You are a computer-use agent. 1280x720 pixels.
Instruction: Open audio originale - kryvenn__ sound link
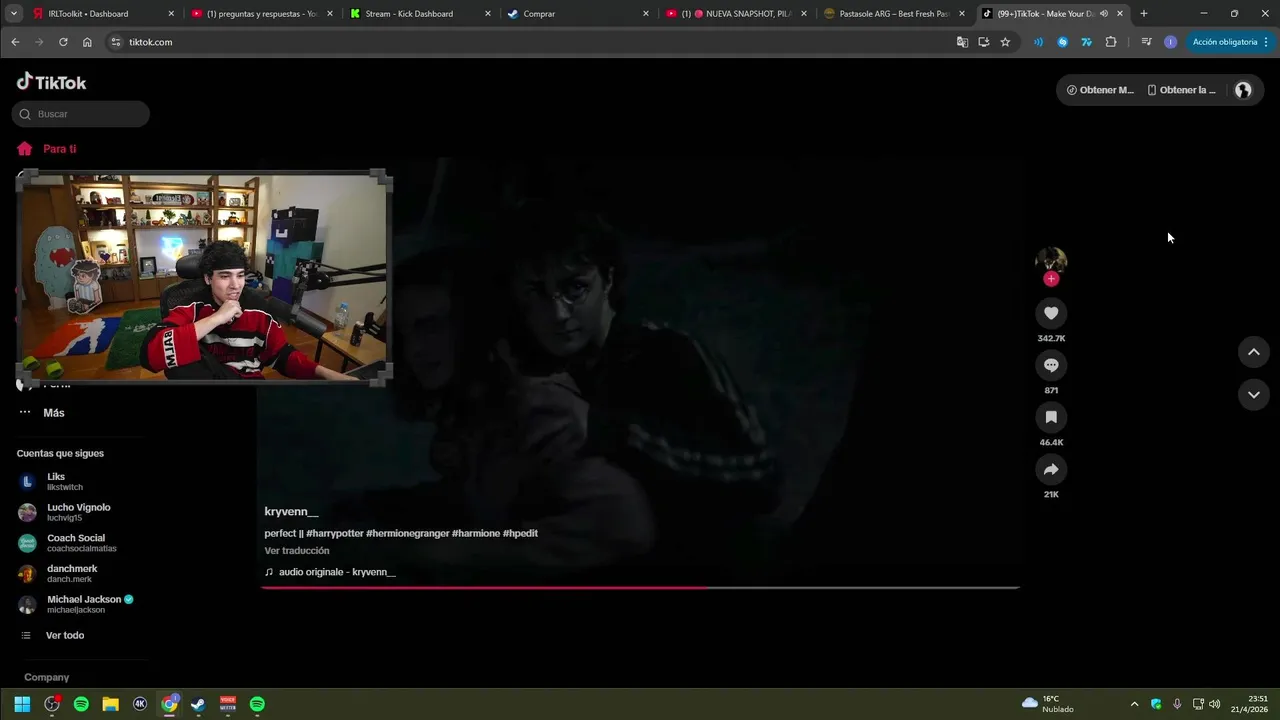coord(330,572)
